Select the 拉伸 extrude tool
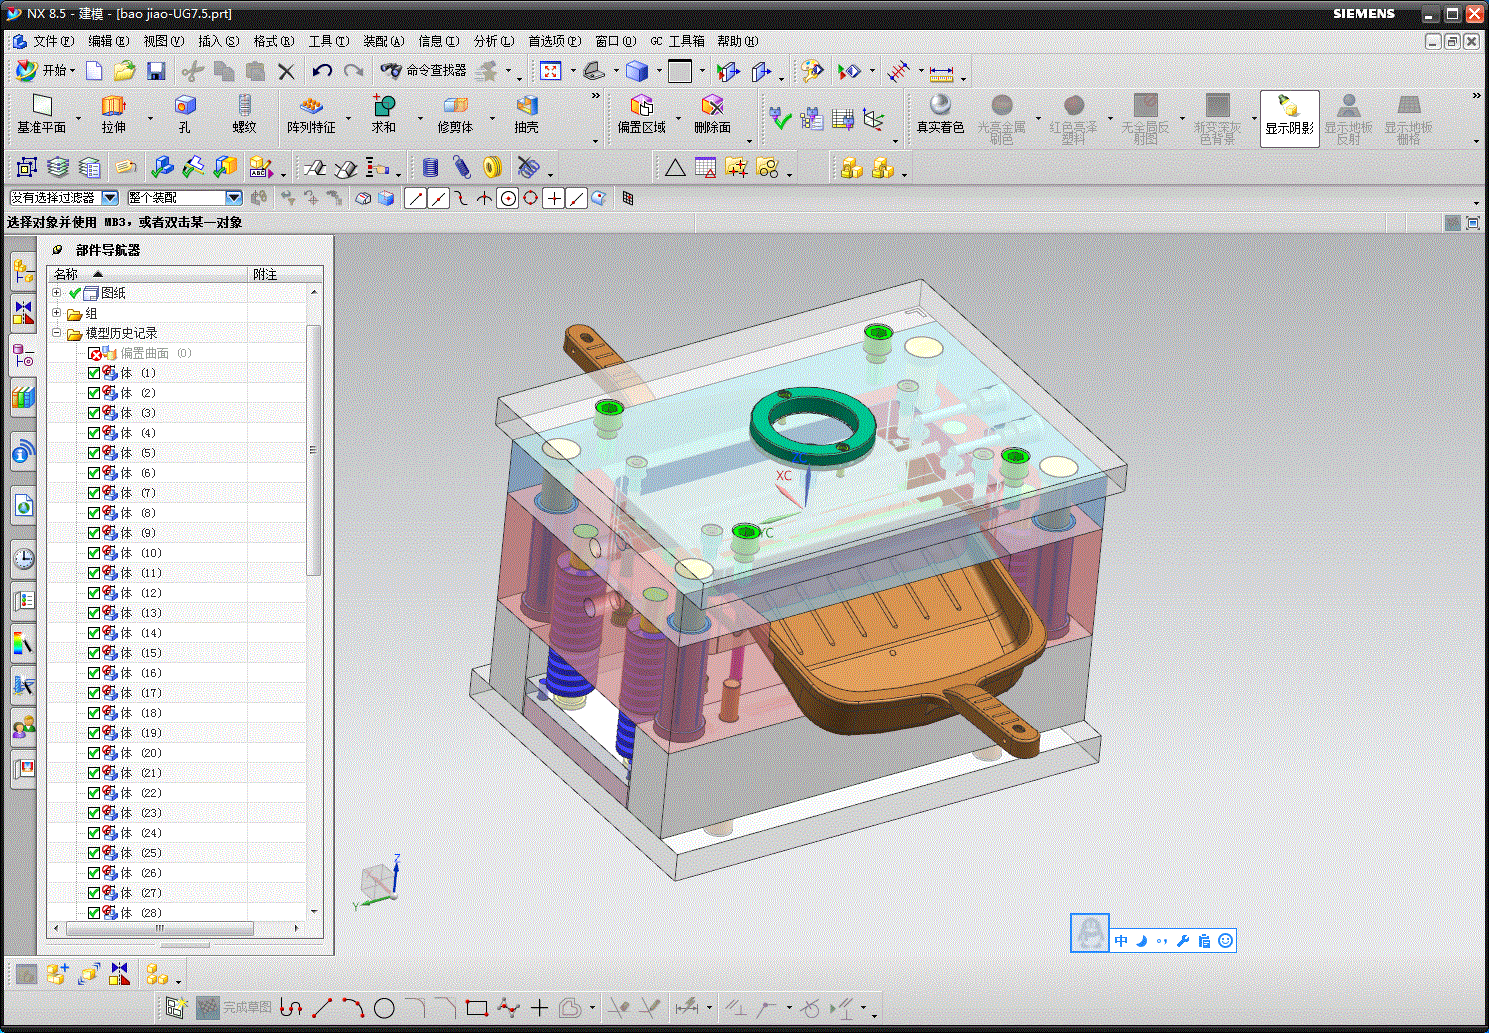Viewport: 1489px width, 1033px height. click(113, 115)
